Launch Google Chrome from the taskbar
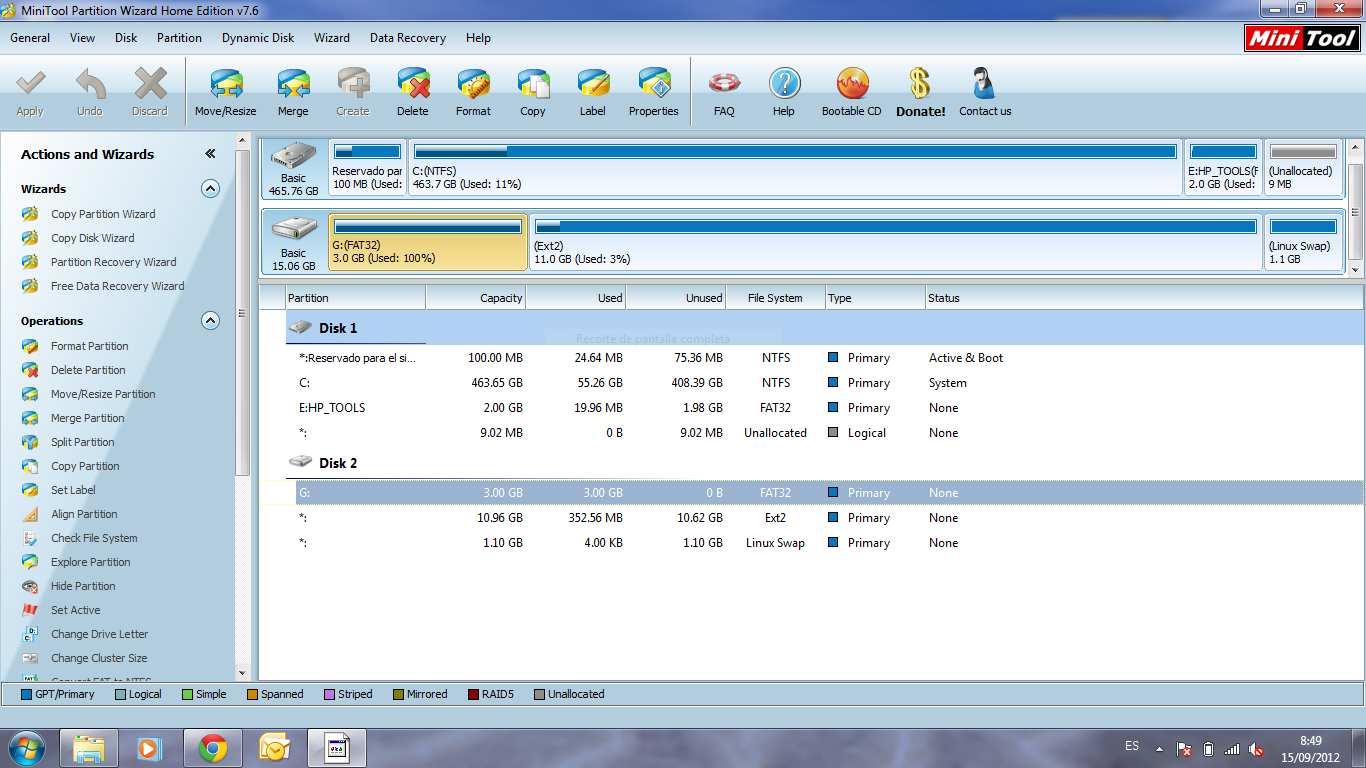This screenshot has width=1366, height=768. point(212,748)
